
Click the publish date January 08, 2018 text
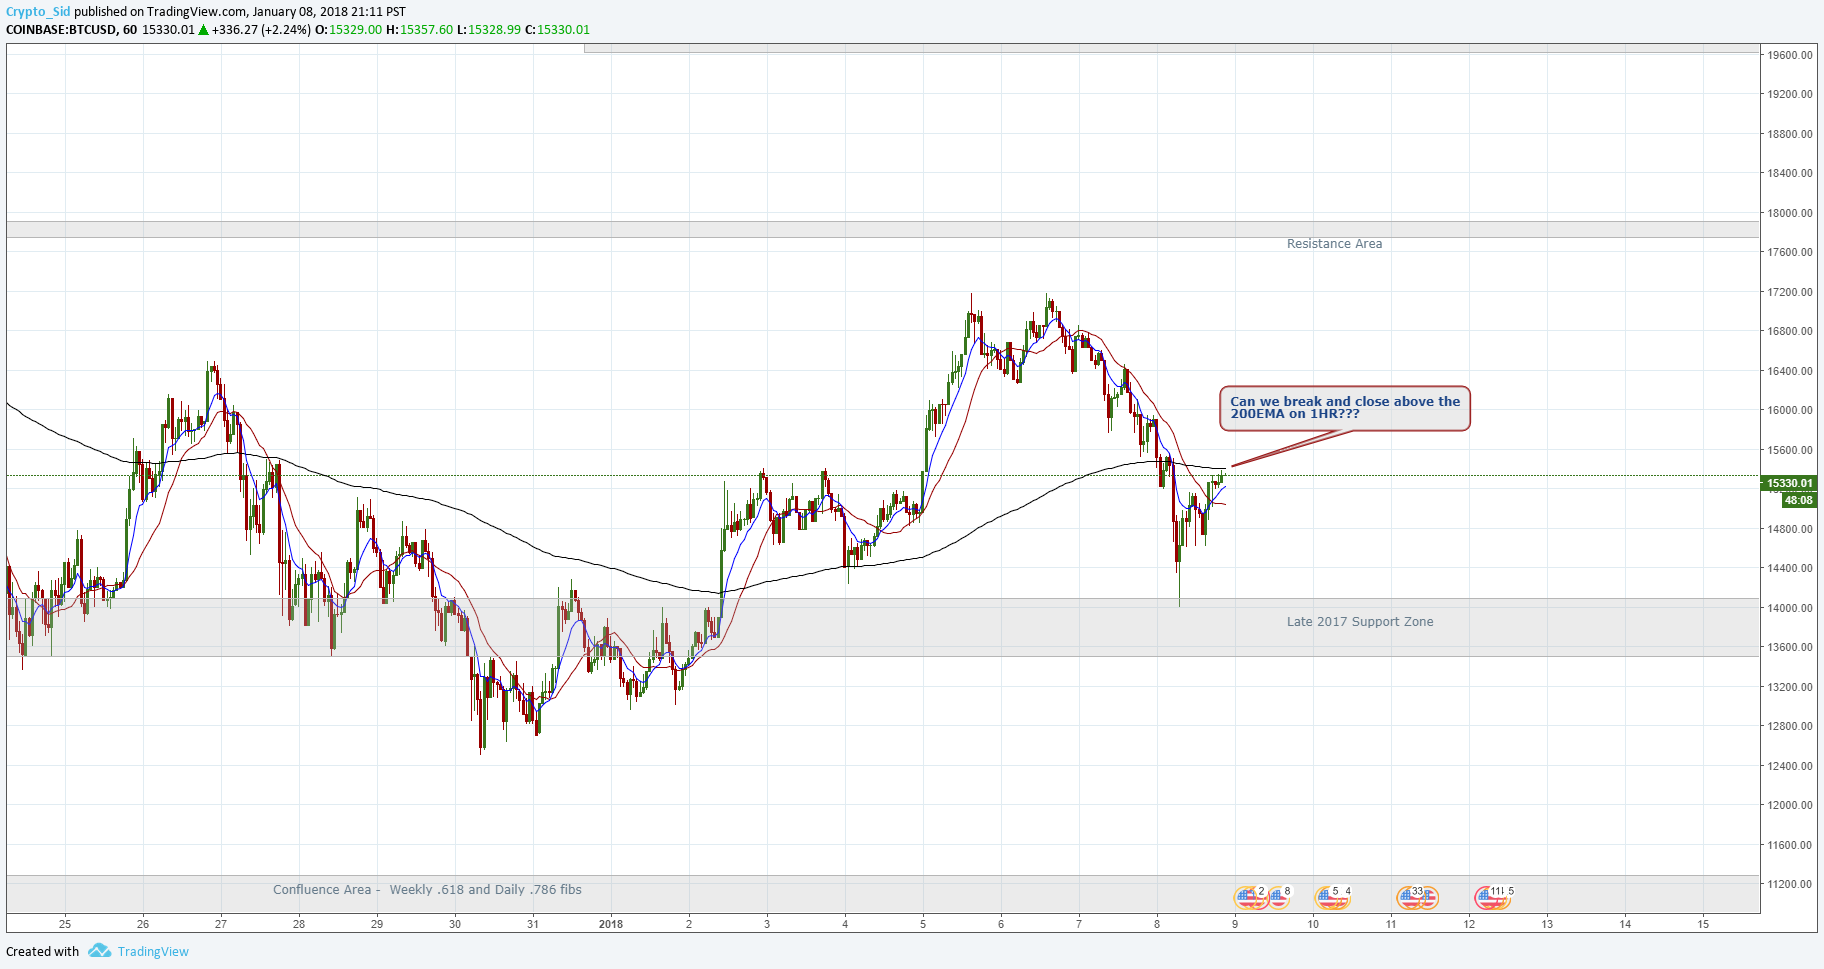(x=301, y=12)
